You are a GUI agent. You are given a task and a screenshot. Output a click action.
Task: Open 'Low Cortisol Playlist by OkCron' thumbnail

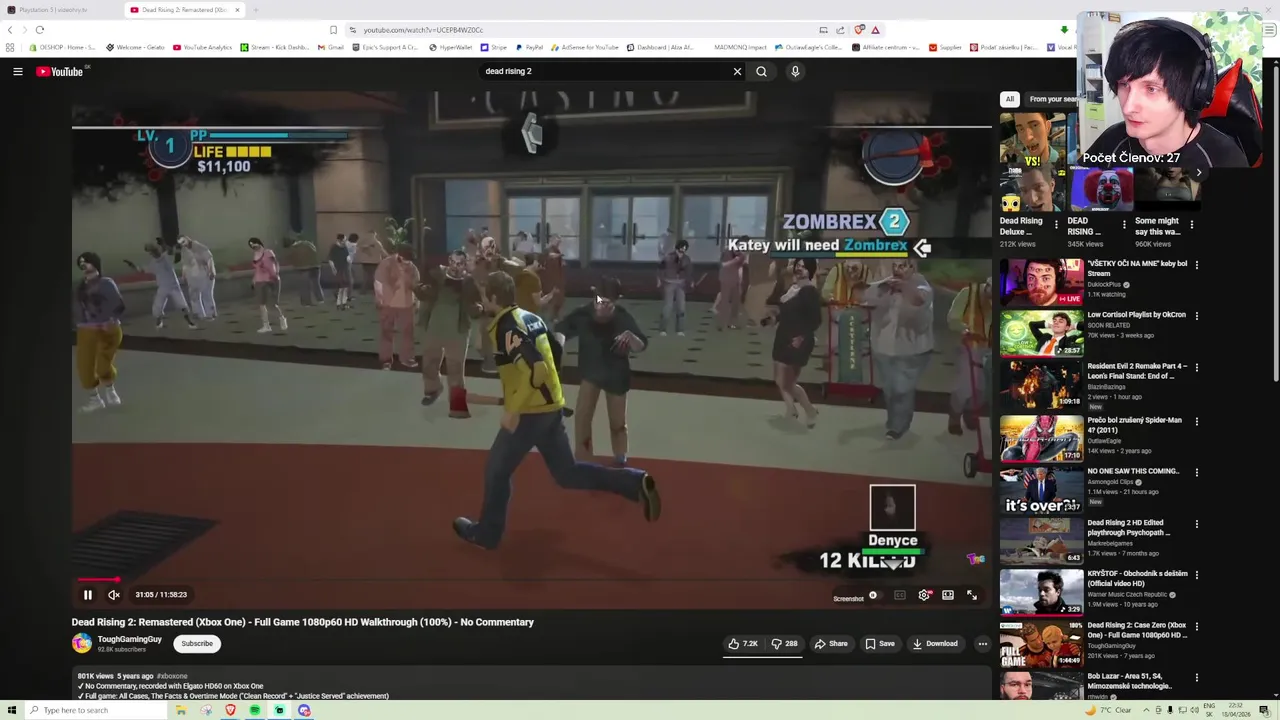(1041, 333)
